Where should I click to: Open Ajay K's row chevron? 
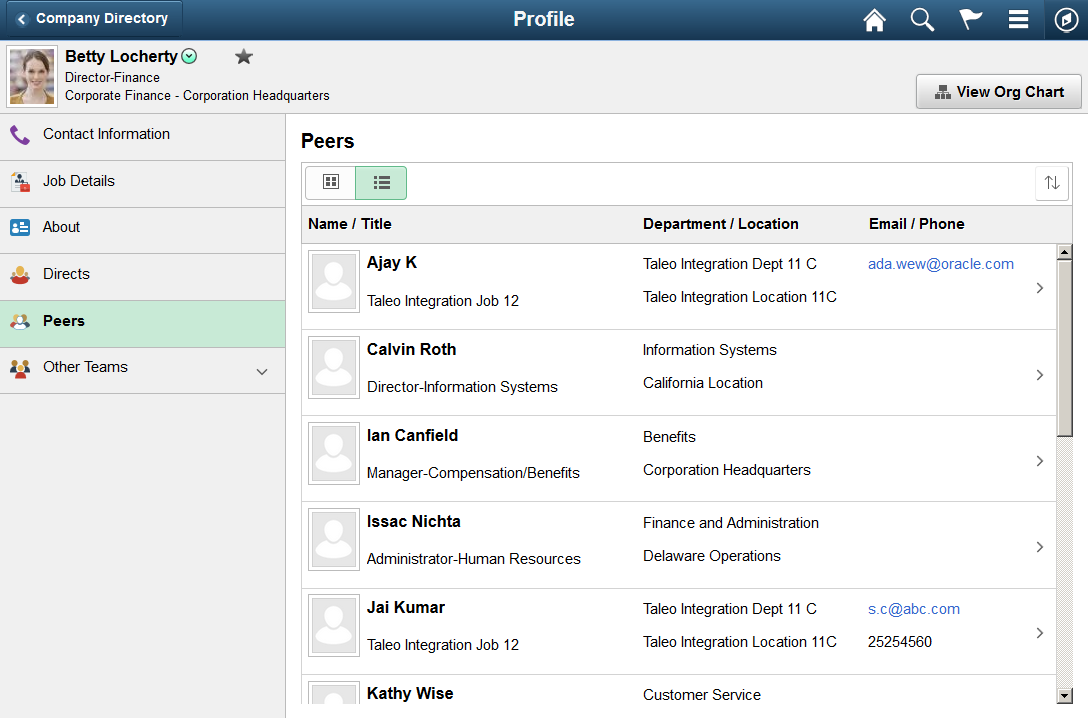click(1039, 288)
